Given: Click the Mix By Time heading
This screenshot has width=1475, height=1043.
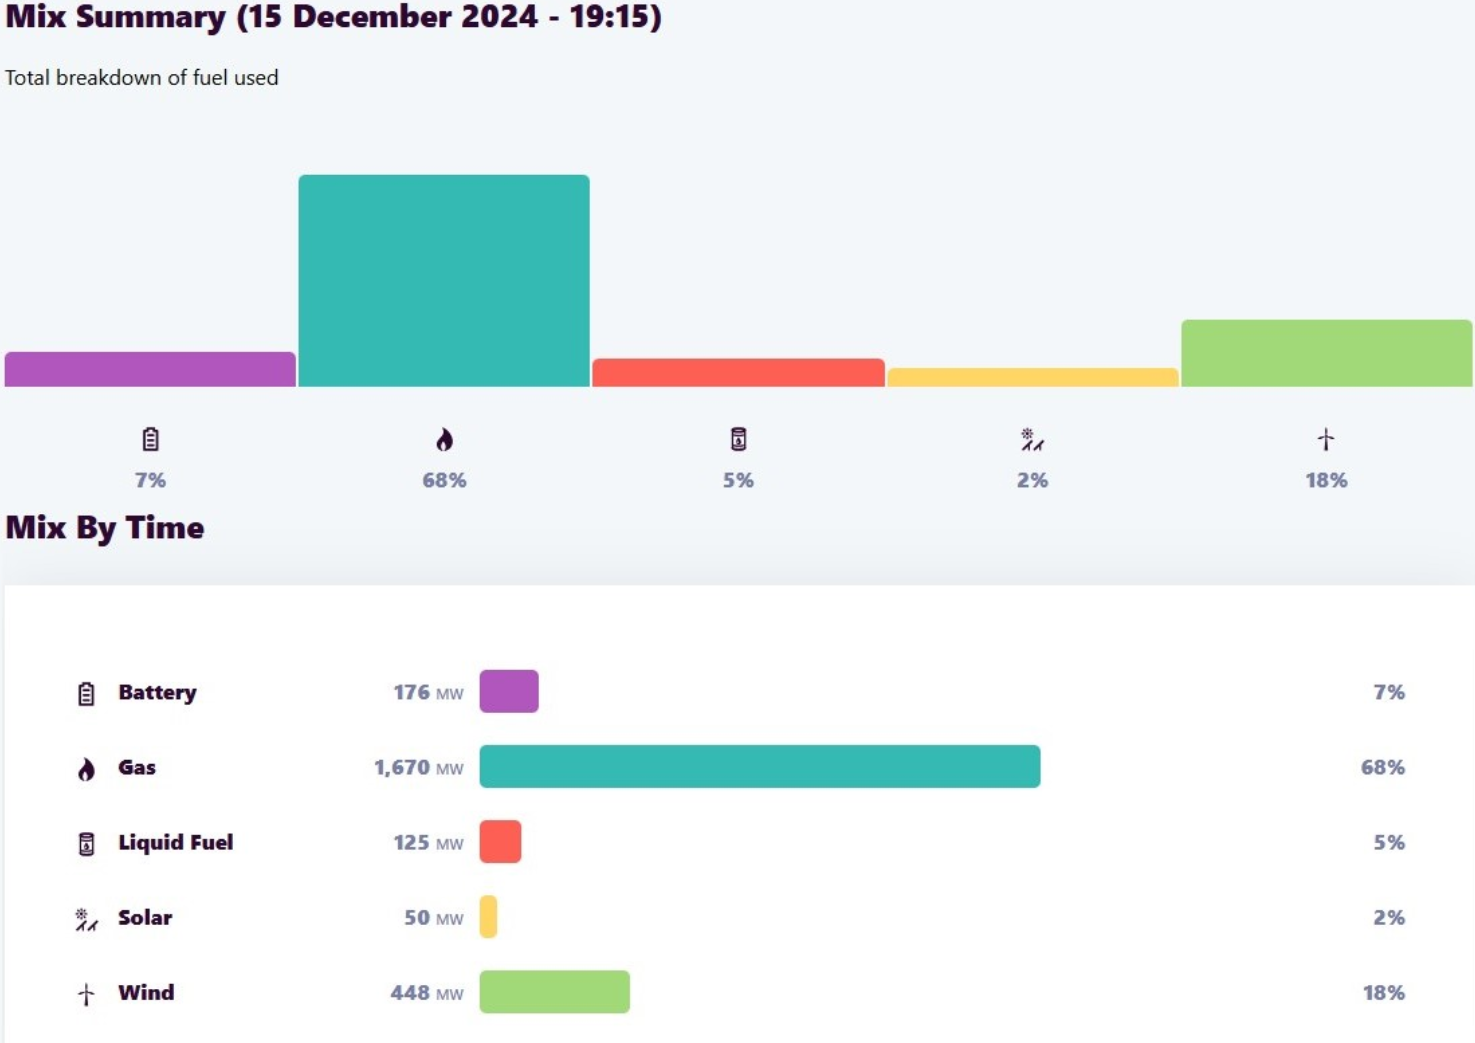Looking at the screenshot, I should pyautogui.click(x=105, y=527).
